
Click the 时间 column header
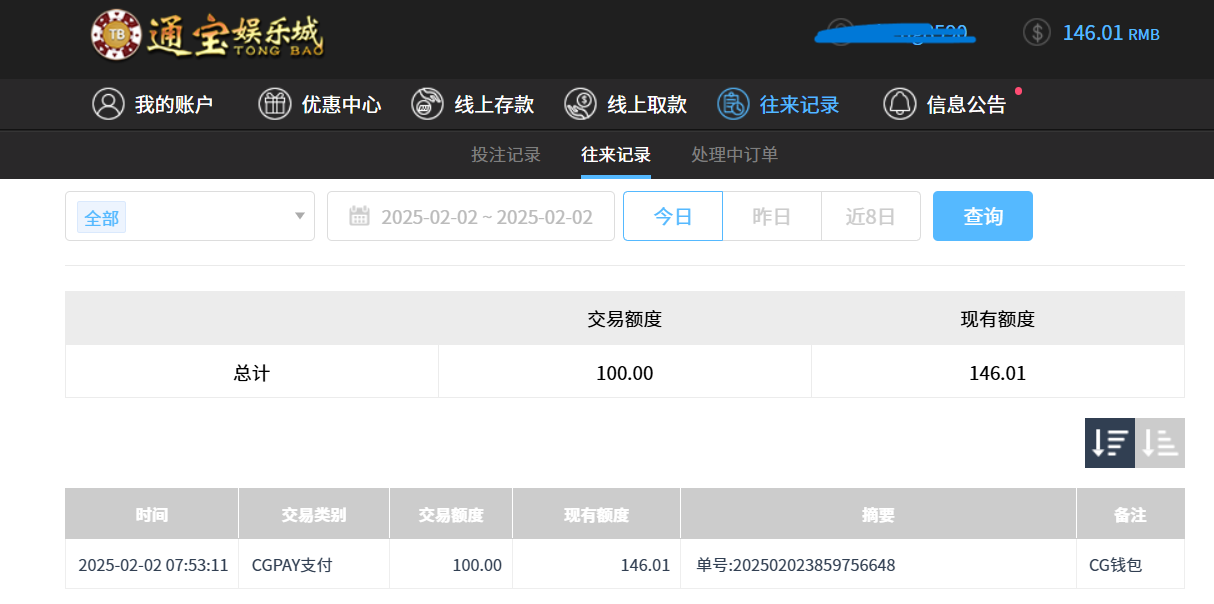tap(152, 514)
